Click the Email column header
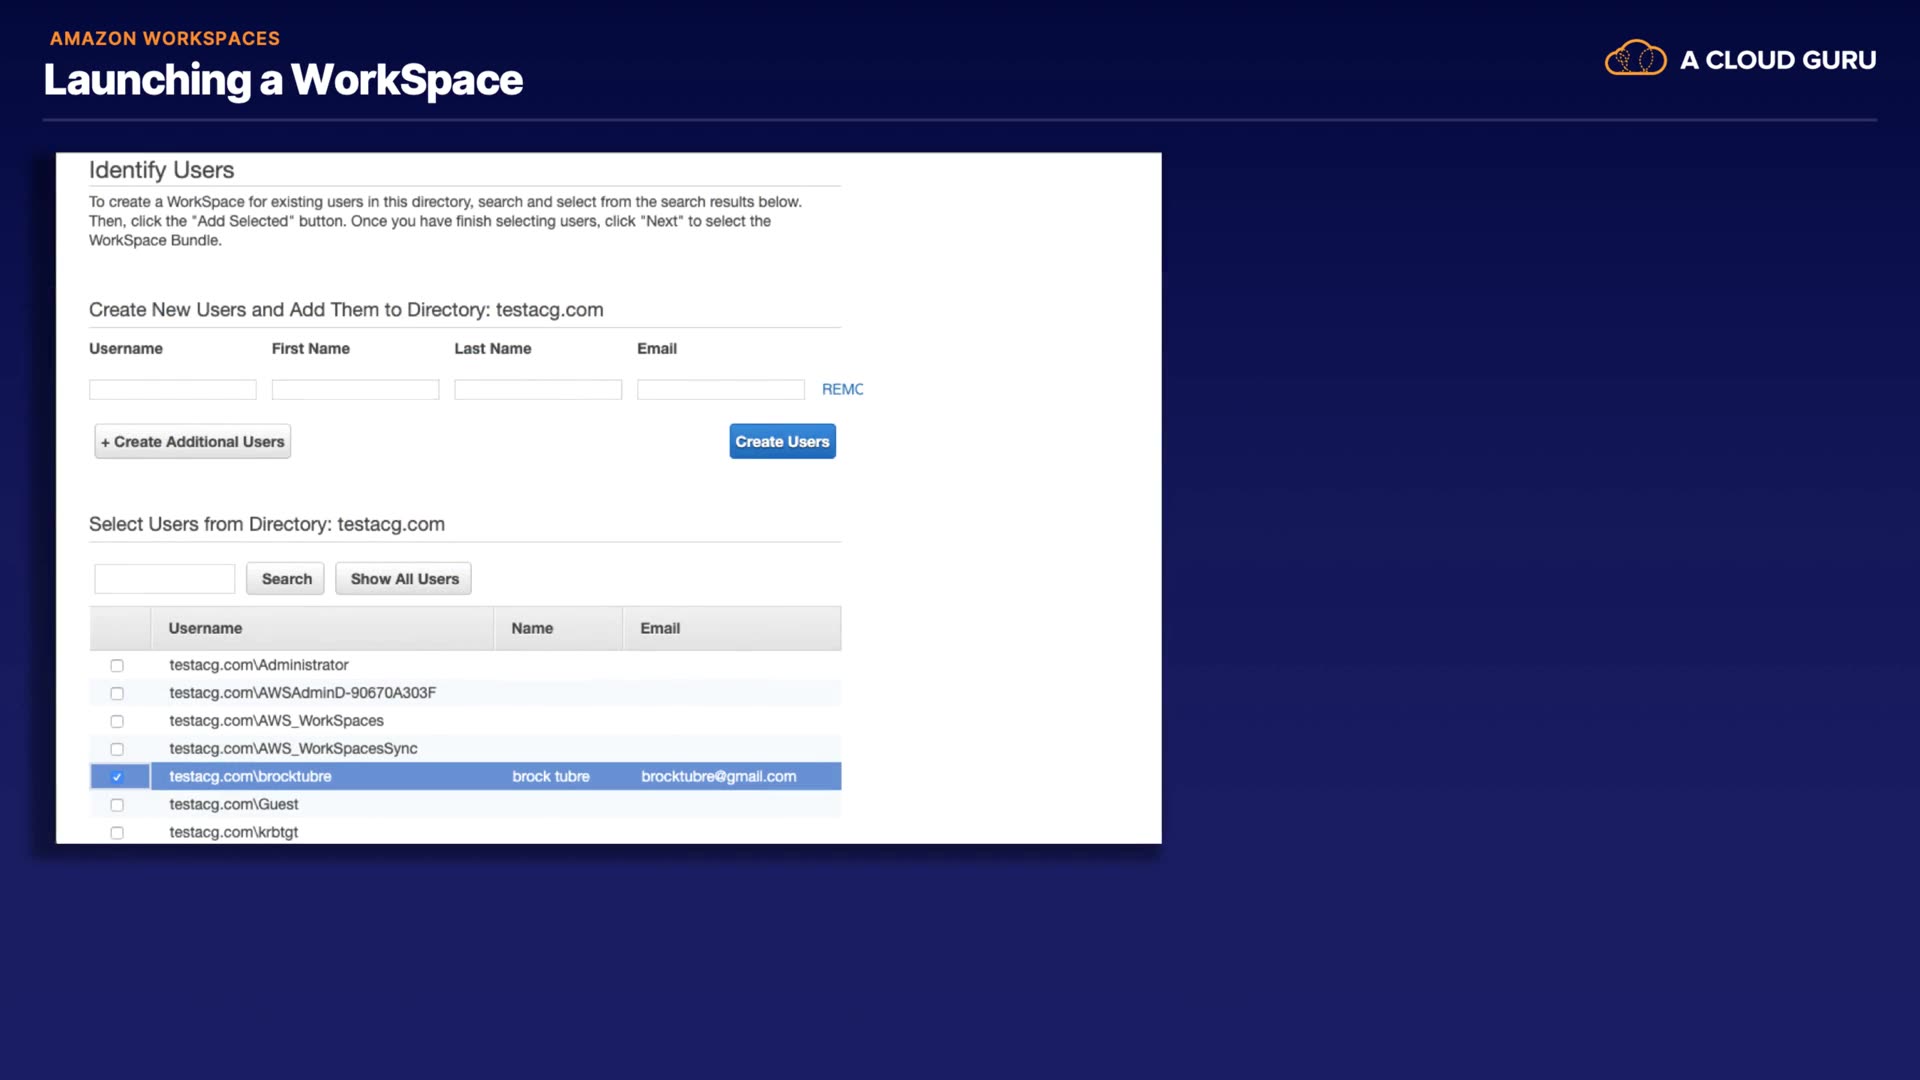 [x=660, y=629]
